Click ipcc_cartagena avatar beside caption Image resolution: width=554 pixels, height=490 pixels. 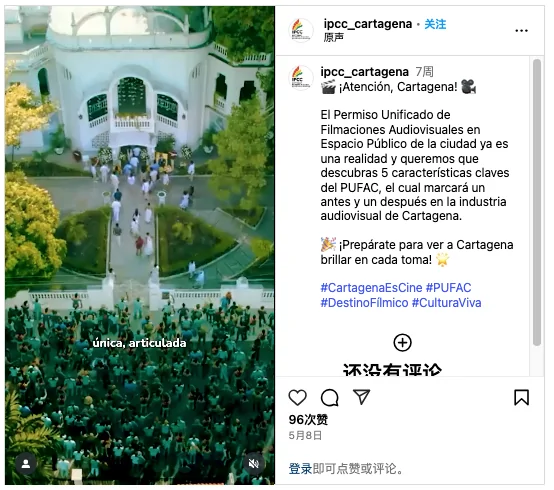pyautogui.click(x=301, y=78)
